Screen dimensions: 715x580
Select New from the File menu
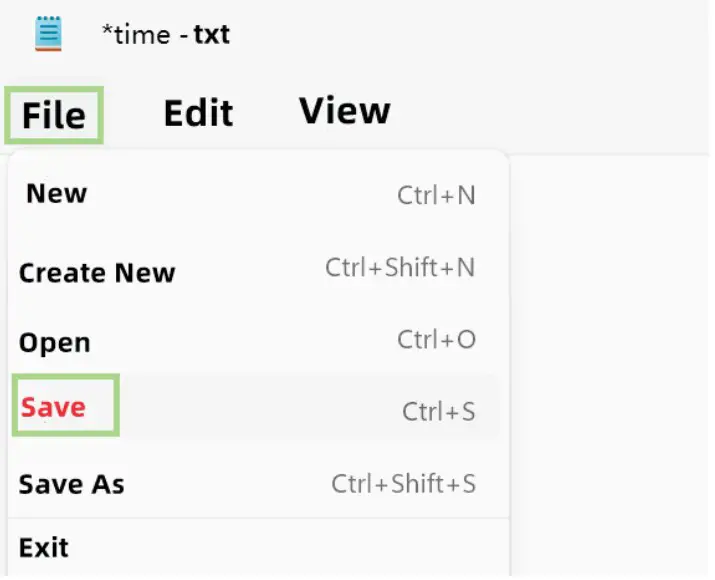click(x=57, y=193)
